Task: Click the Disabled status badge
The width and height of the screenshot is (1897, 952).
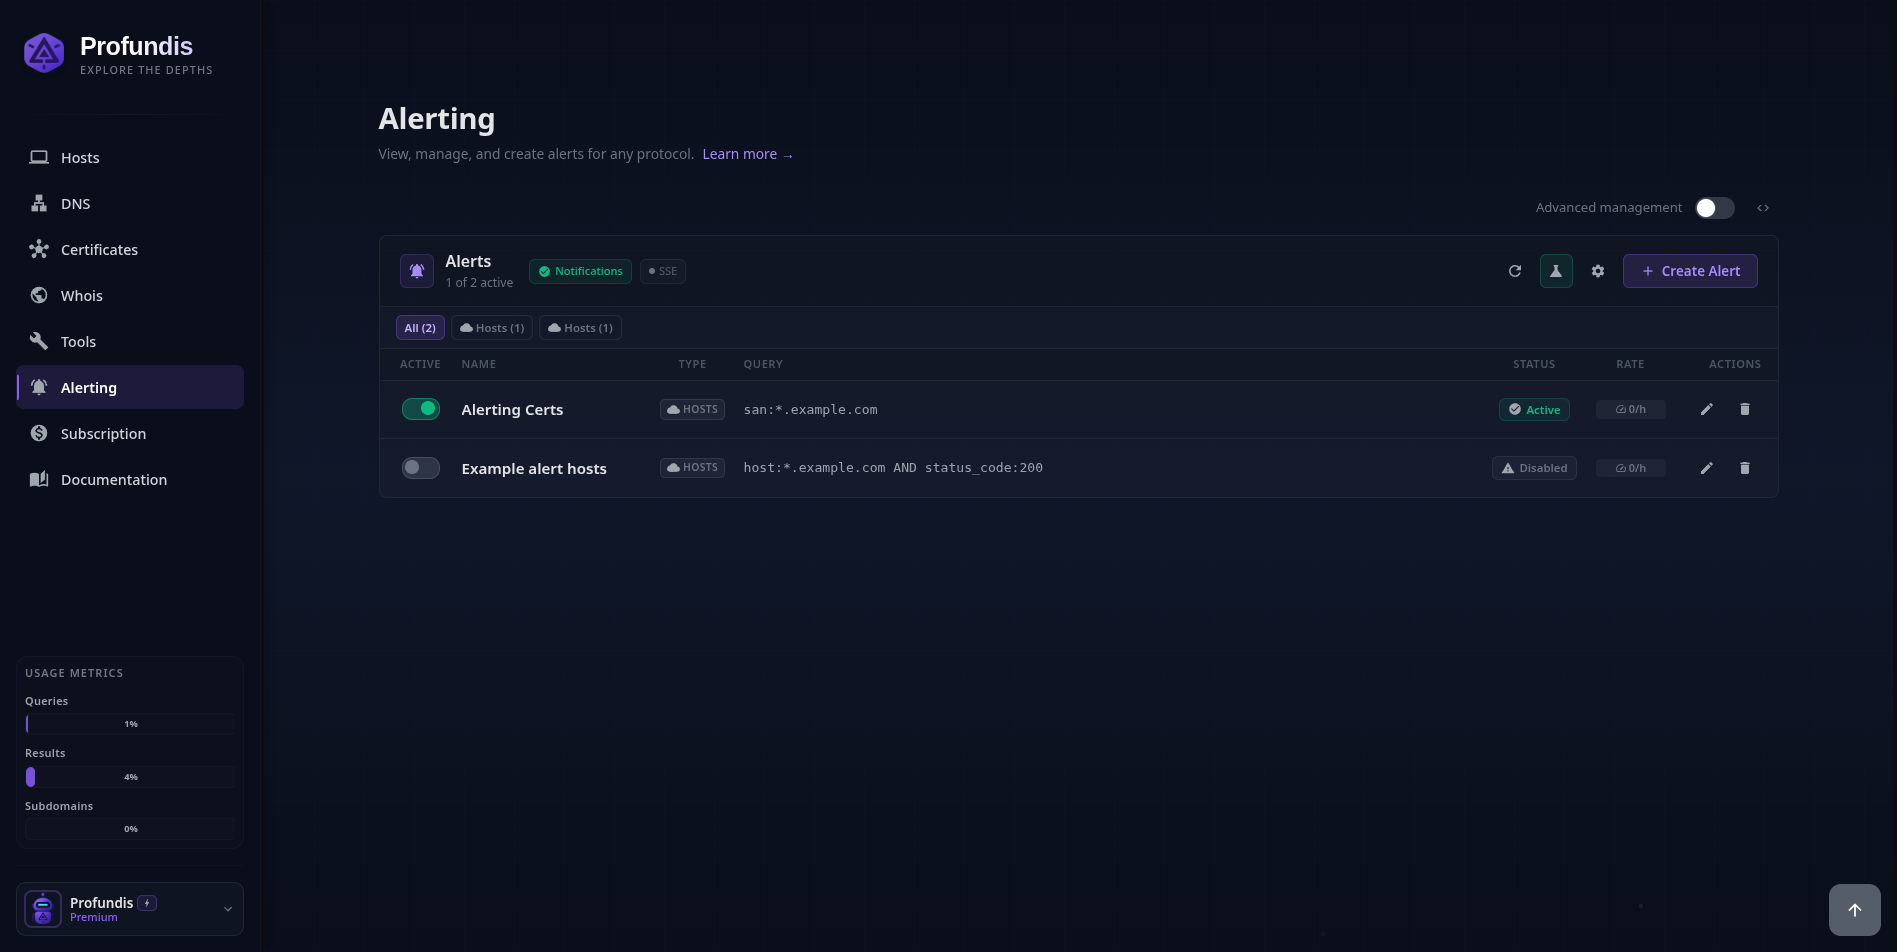Action: tap(1534, 468)
